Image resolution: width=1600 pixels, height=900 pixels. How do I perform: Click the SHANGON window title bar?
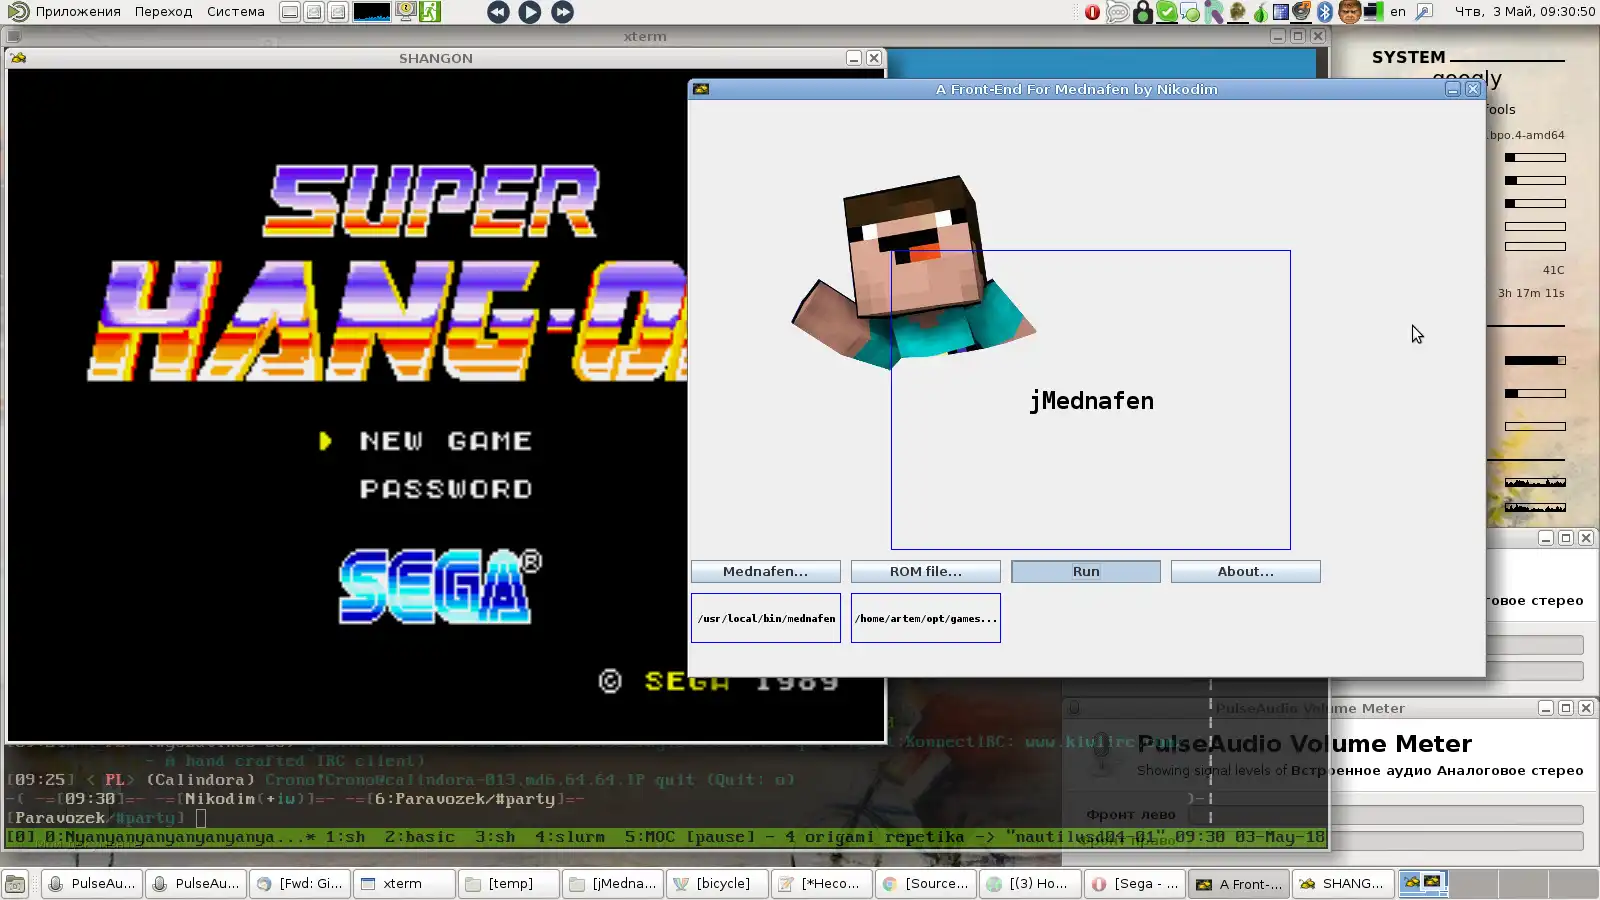[435, 58]
